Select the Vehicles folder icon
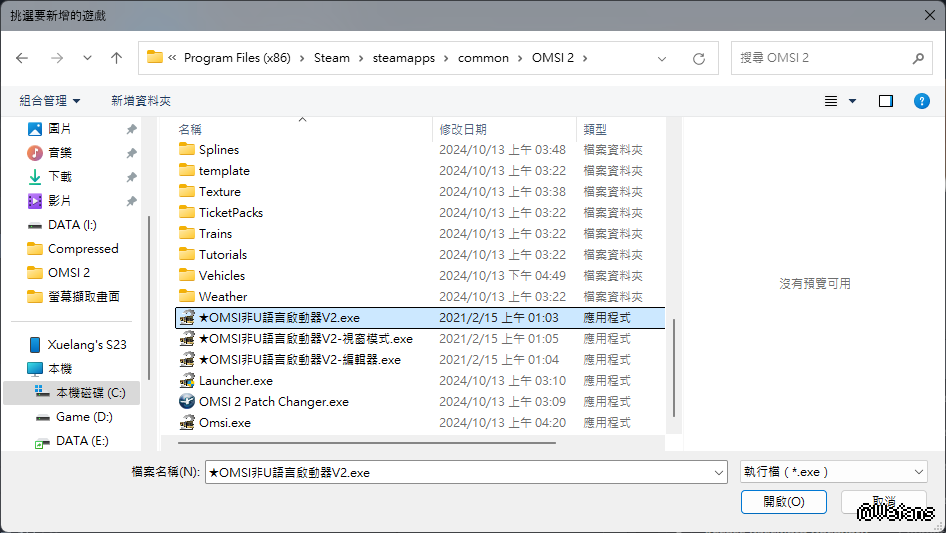The image size is (946, 533). pyautogui.click(x=187, y=275)
